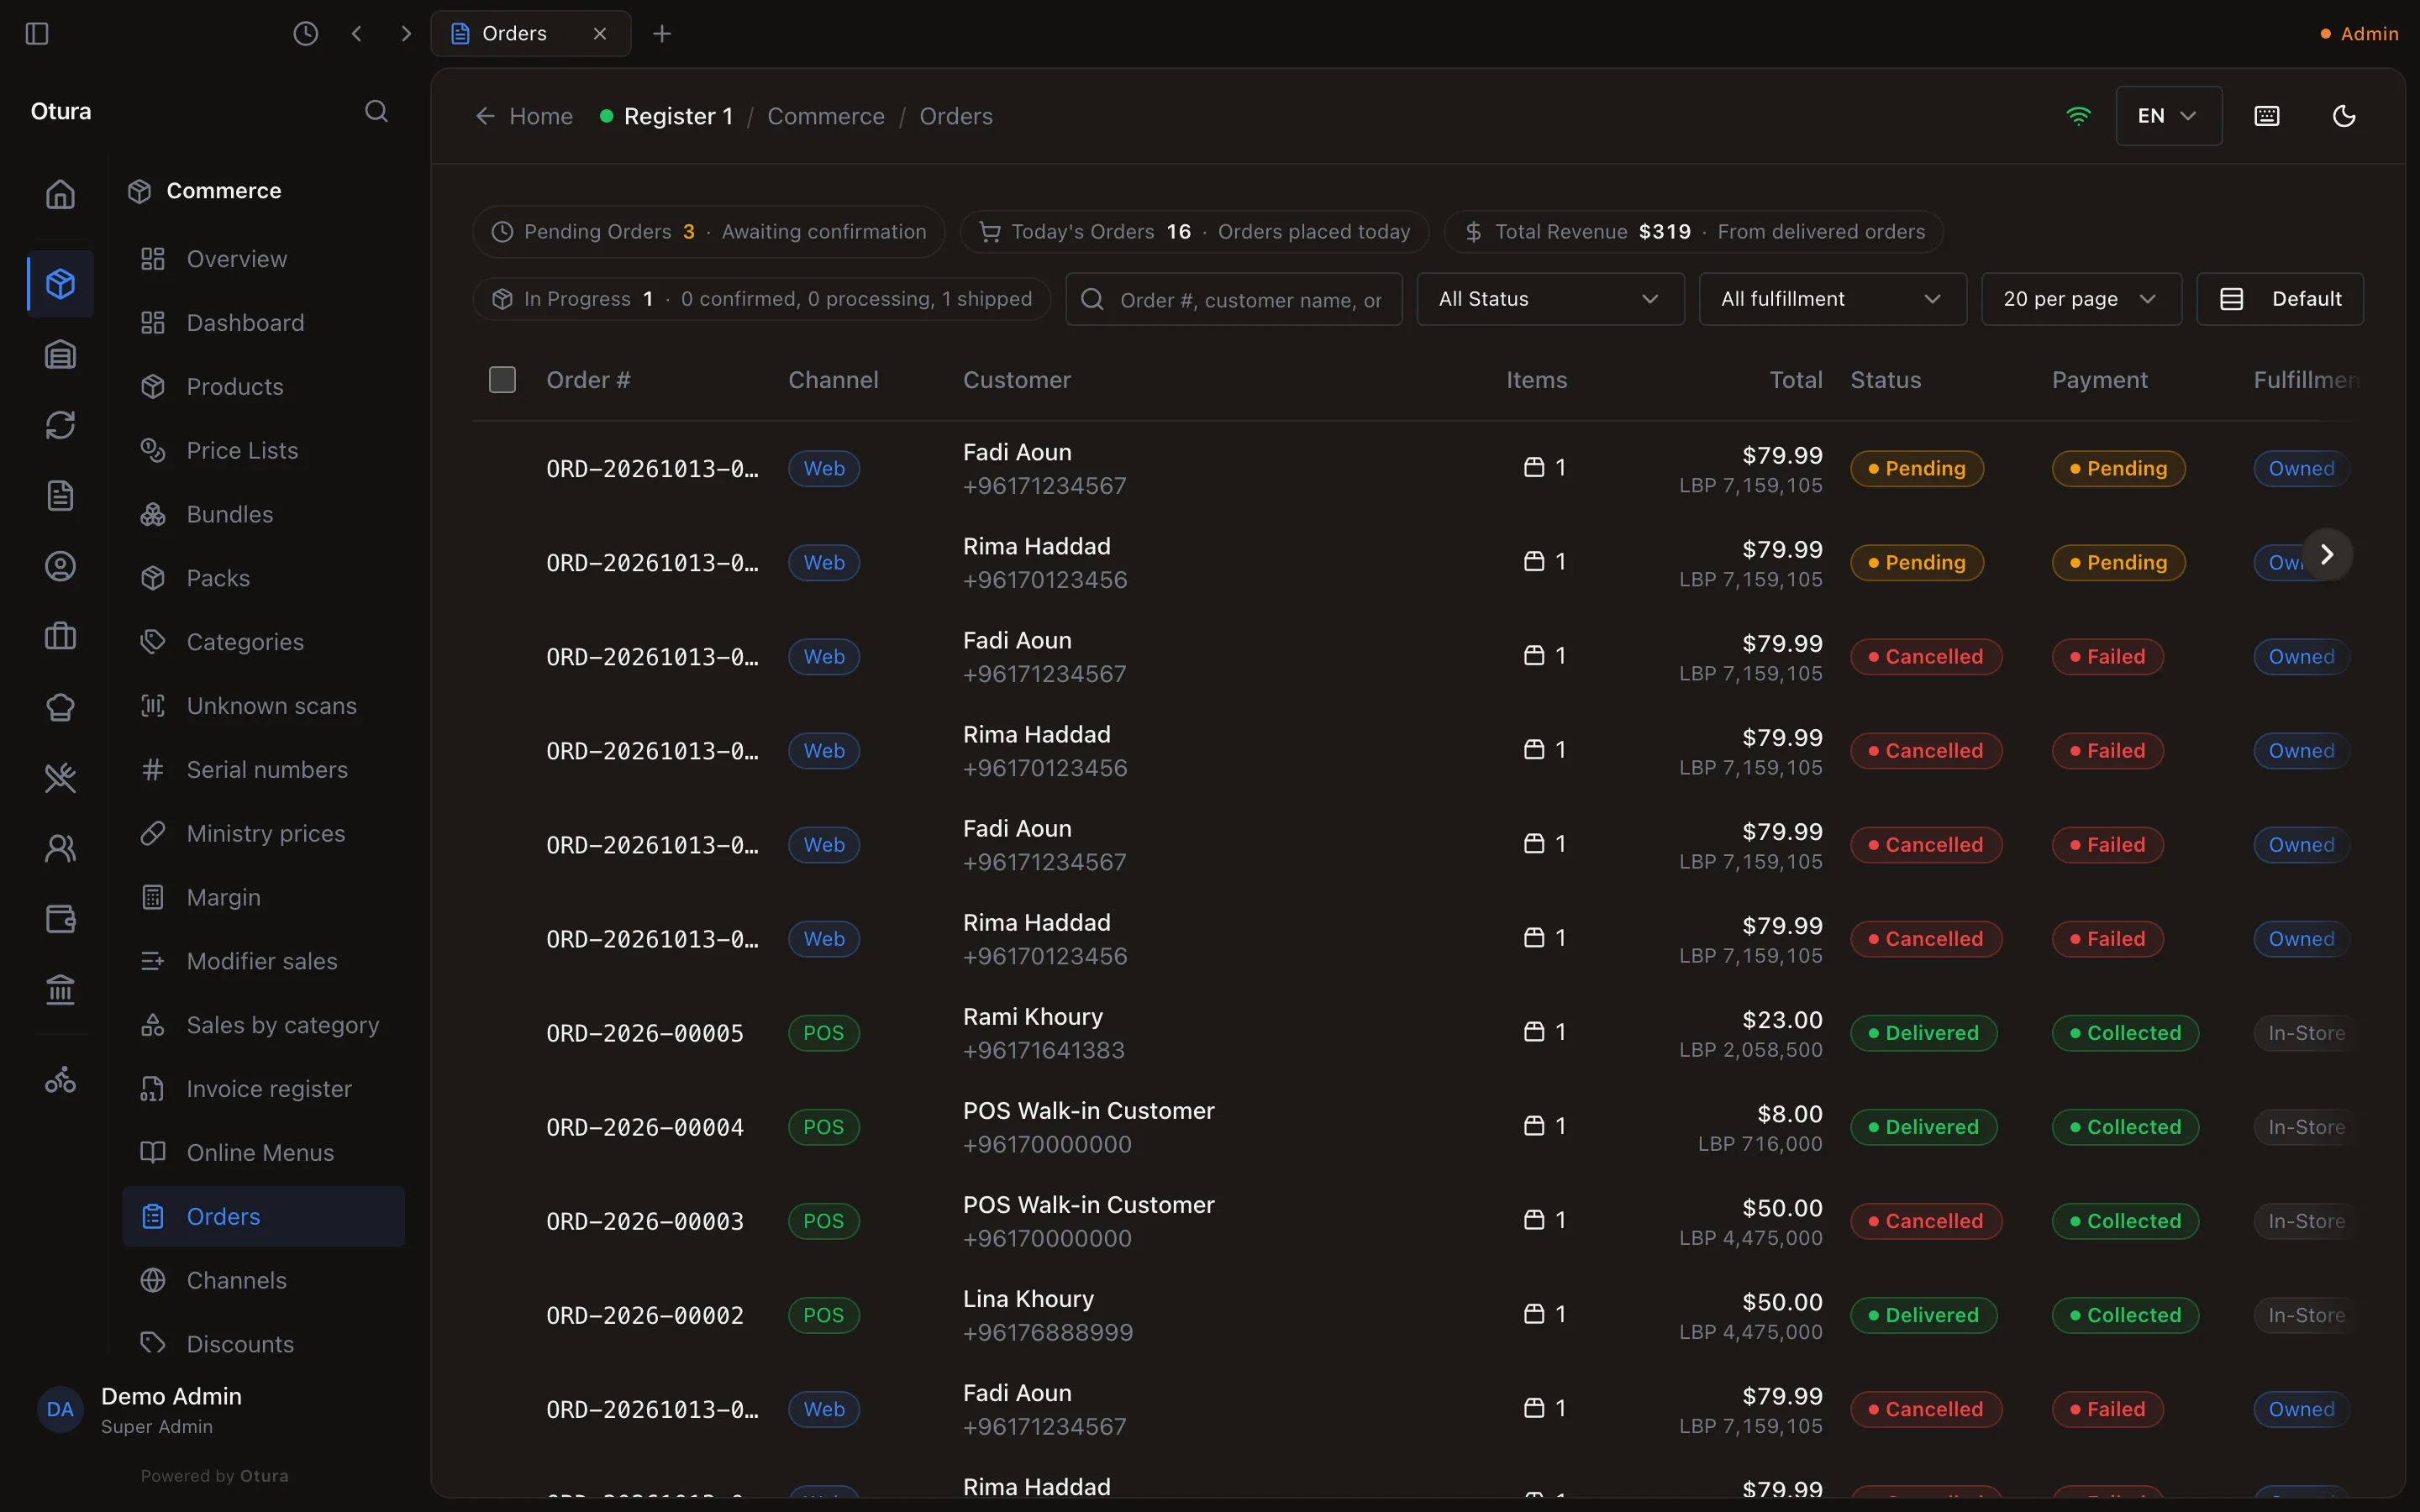2420x1512 pixels.
Task: Open the history clock icon
Action: (305, 34)
